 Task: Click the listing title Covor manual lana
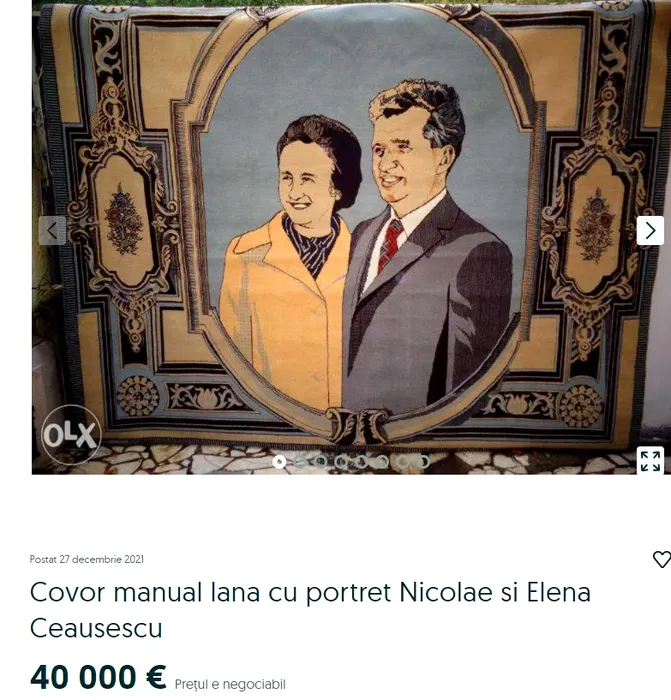(x=310, y=610)
